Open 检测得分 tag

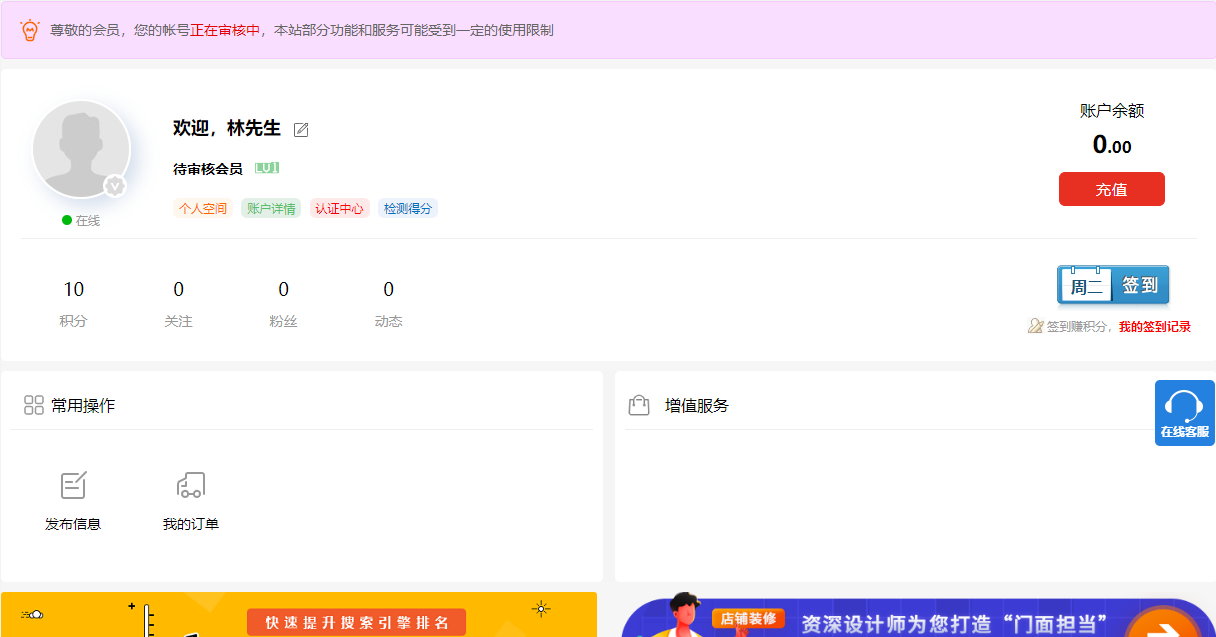[408, 209]
